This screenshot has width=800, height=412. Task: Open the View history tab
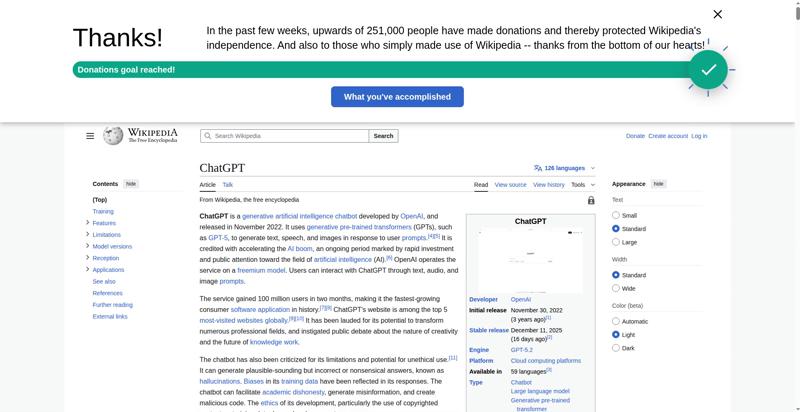pos(548,185)
